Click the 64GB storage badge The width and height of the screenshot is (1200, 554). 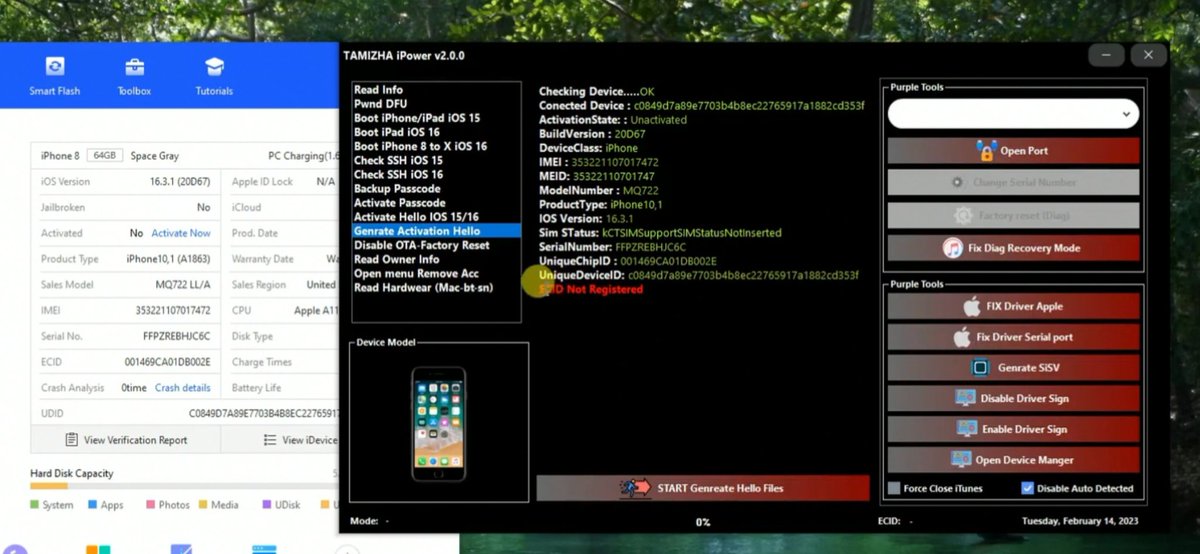105,156
